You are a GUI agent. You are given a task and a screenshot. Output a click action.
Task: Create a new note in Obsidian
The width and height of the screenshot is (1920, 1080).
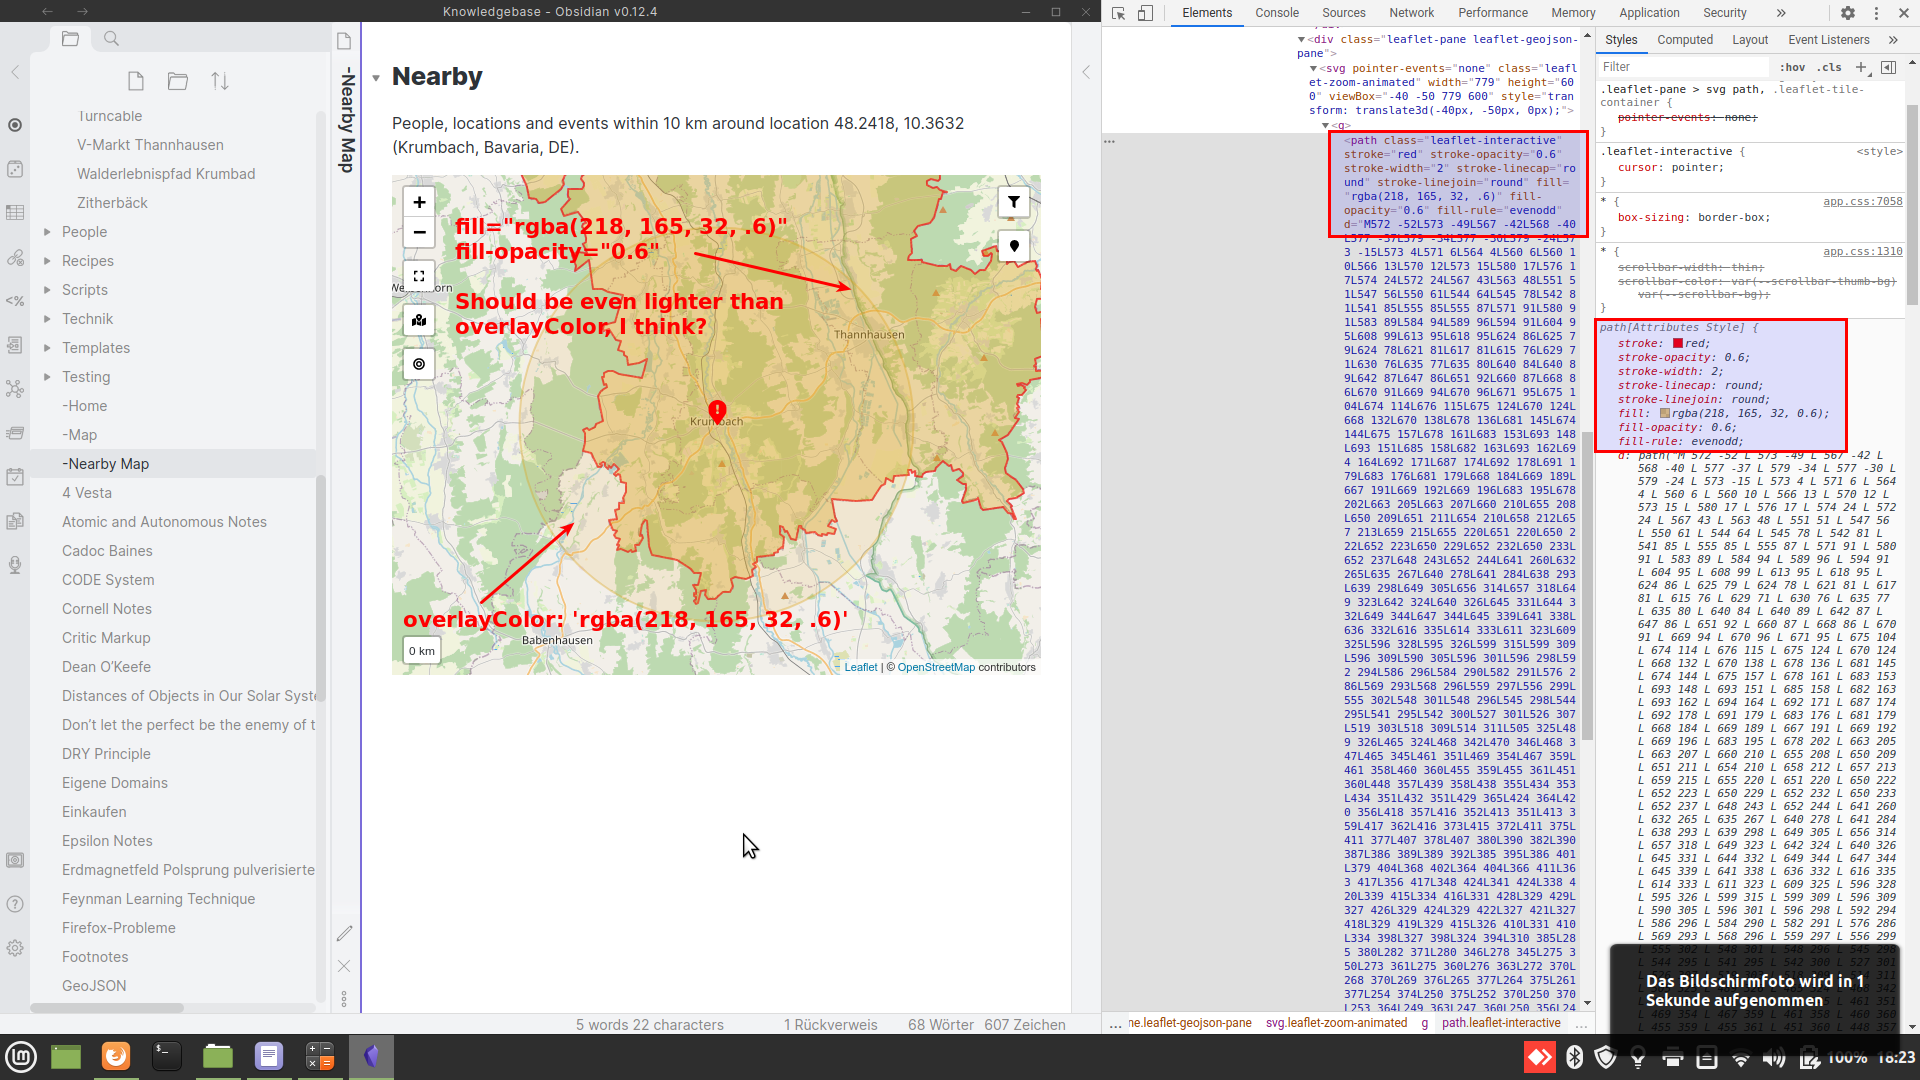[137, 81]
